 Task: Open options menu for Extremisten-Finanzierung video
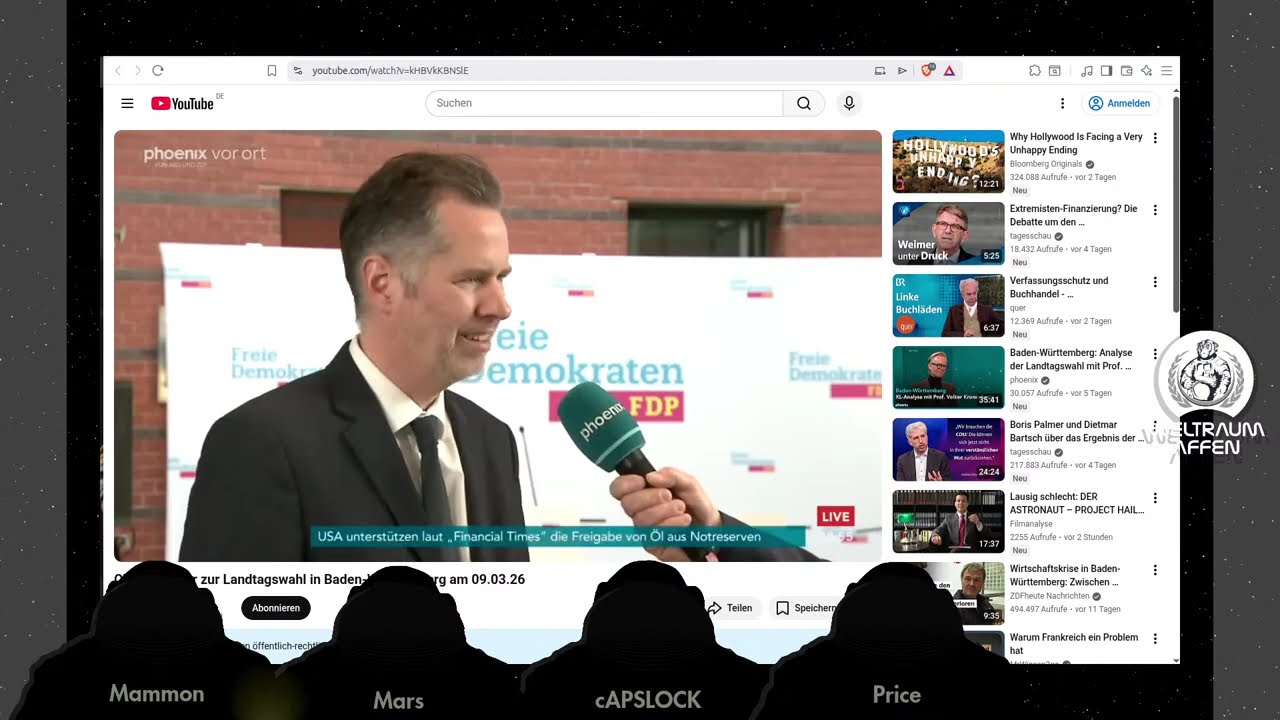coord(1155,210)
